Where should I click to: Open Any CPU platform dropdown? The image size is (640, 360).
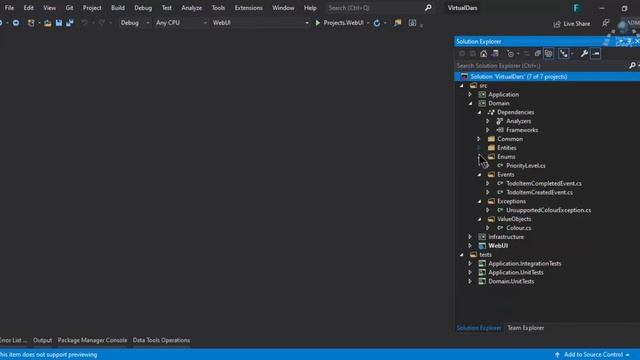(181, 23)
